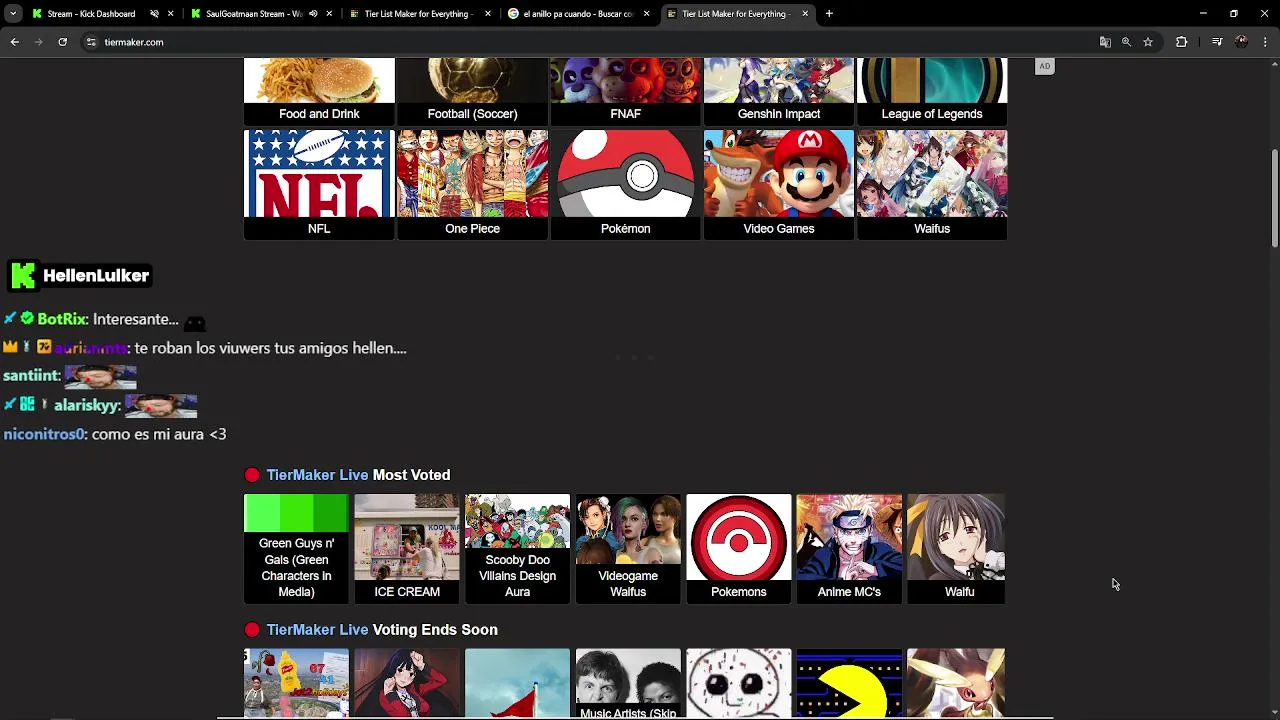Open the League of Legends category

932,91
